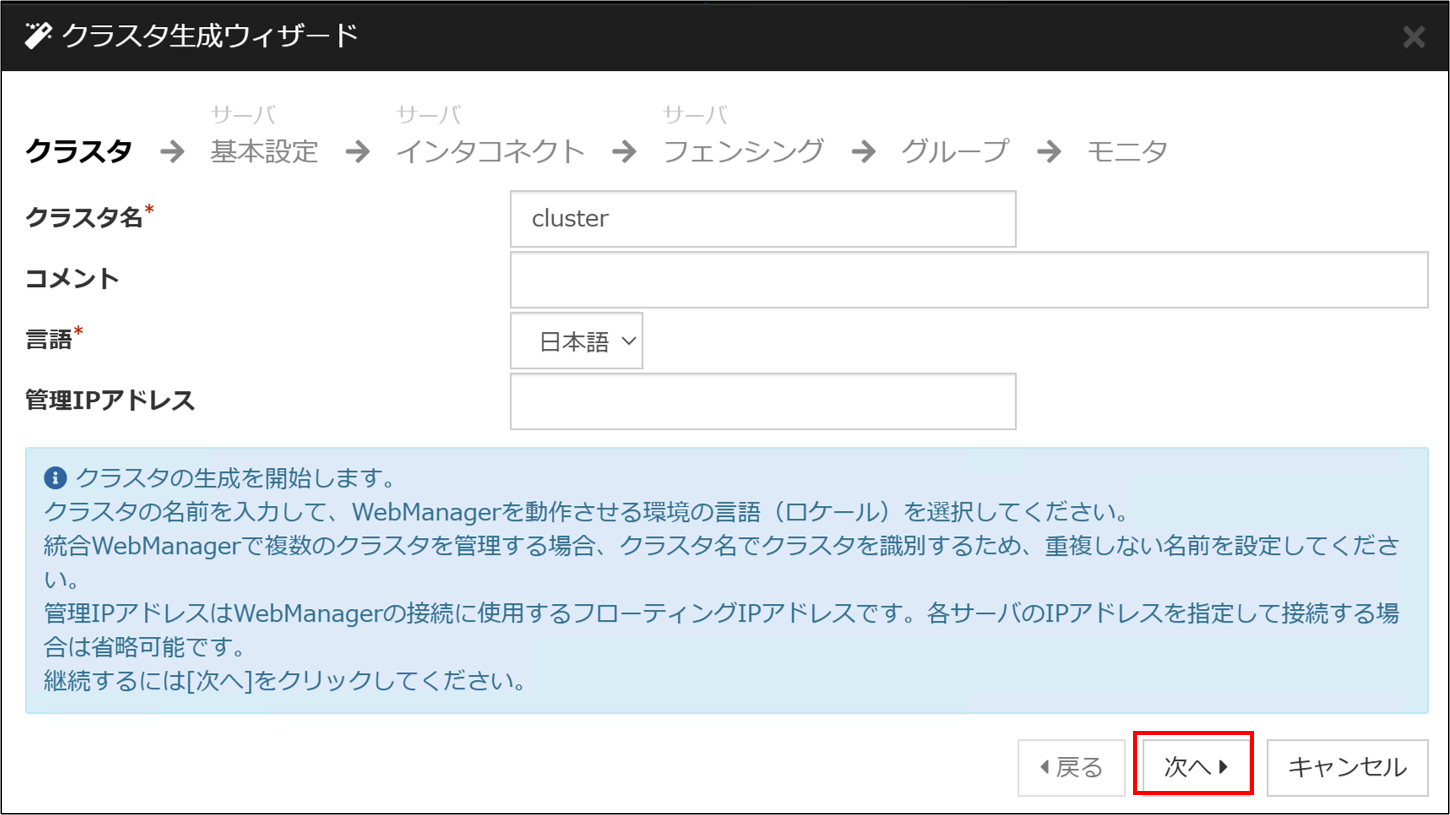Jump to the インタコネクト wizard step
The image size is (1450, 815).
[x=490, y=152]
